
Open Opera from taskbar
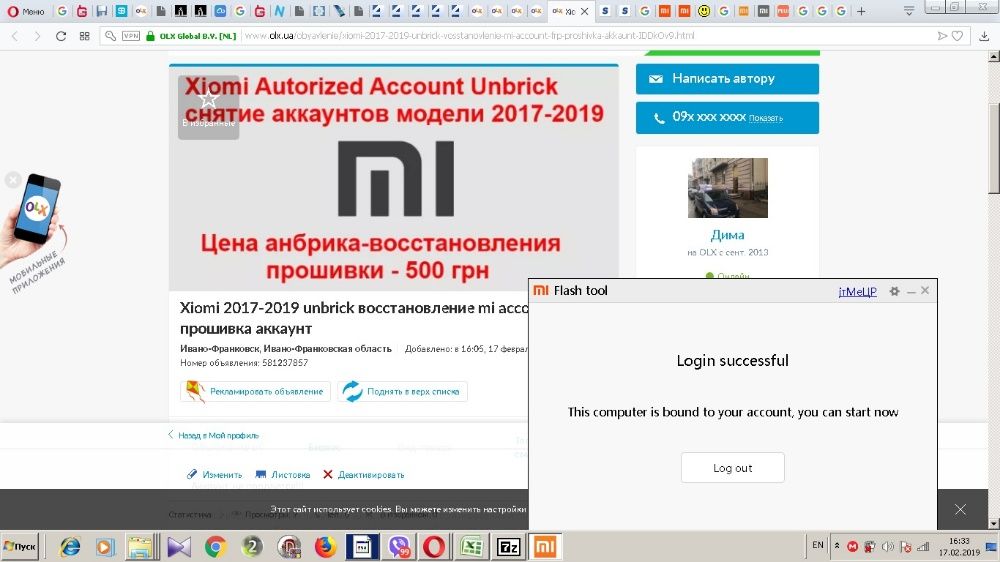[434, 547]
